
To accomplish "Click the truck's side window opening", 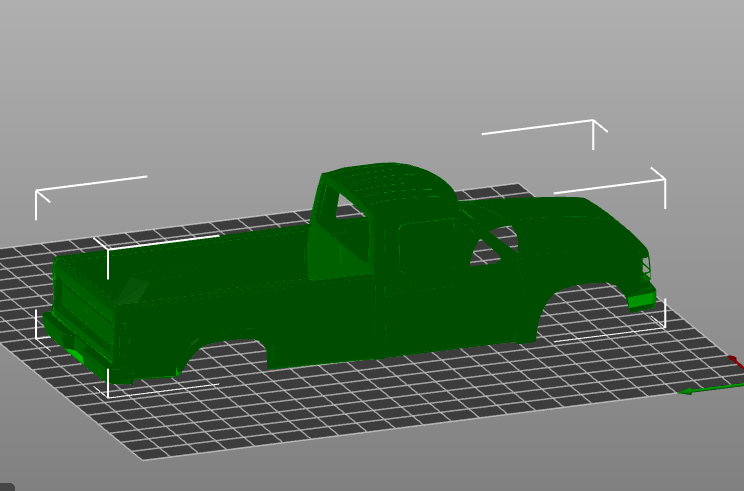I will (432, 246).
